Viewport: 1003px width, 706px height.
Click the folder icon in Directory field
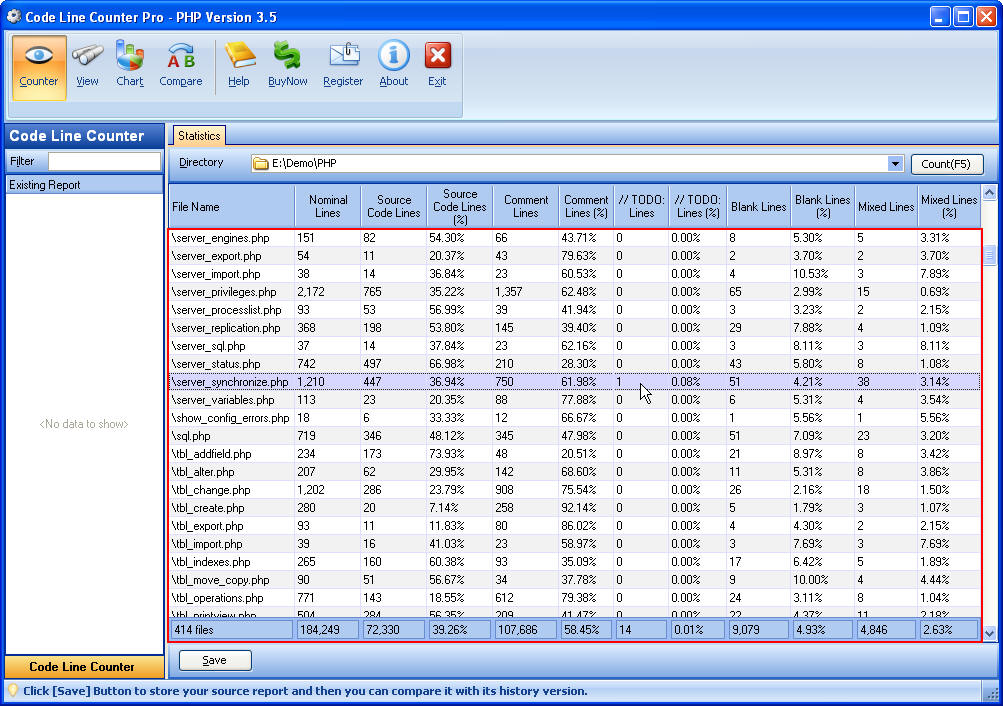tap(260, 163)
